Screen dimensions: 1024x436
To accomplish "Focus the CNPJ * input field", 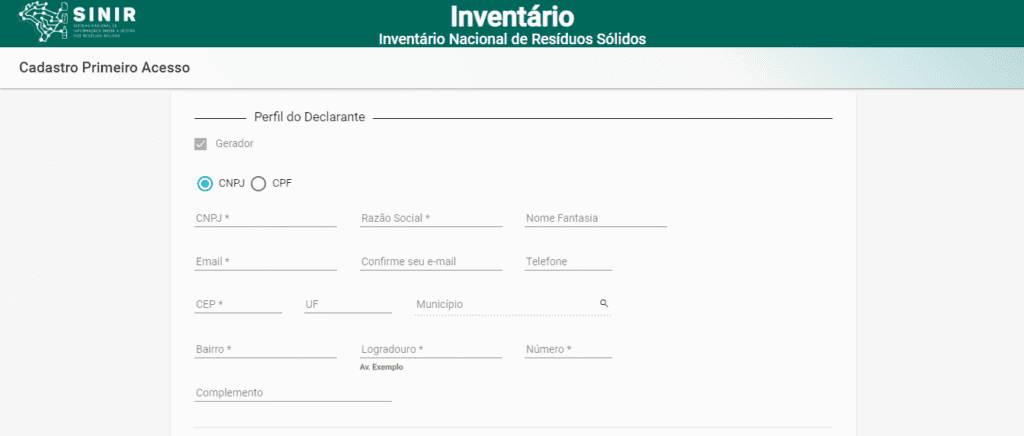I will click(266, 219).
